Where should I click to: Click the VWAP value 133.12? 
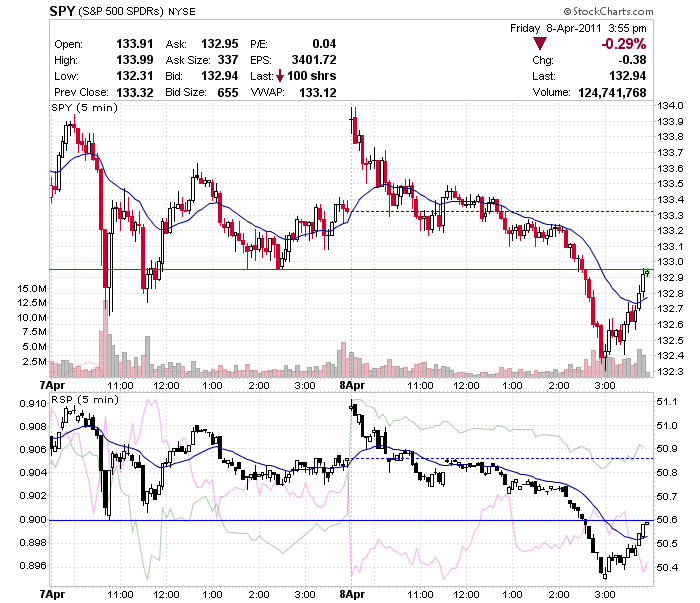tap(317, 92)
